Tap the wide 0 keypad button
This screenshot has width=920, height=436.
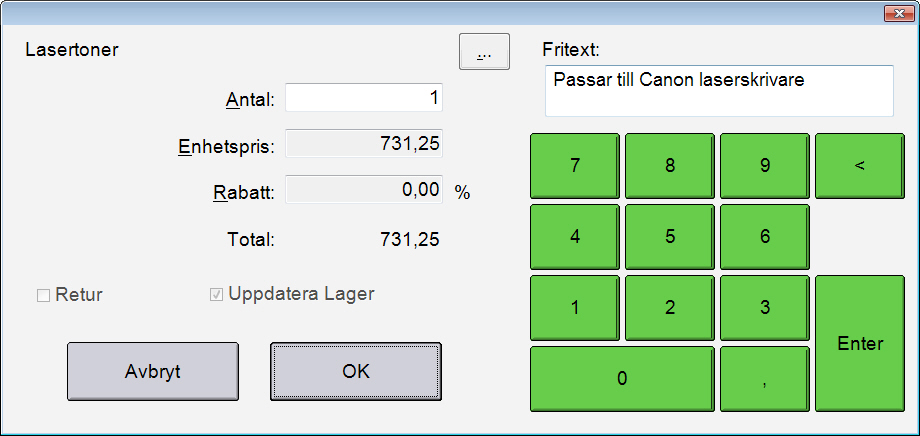click(621, 378)
